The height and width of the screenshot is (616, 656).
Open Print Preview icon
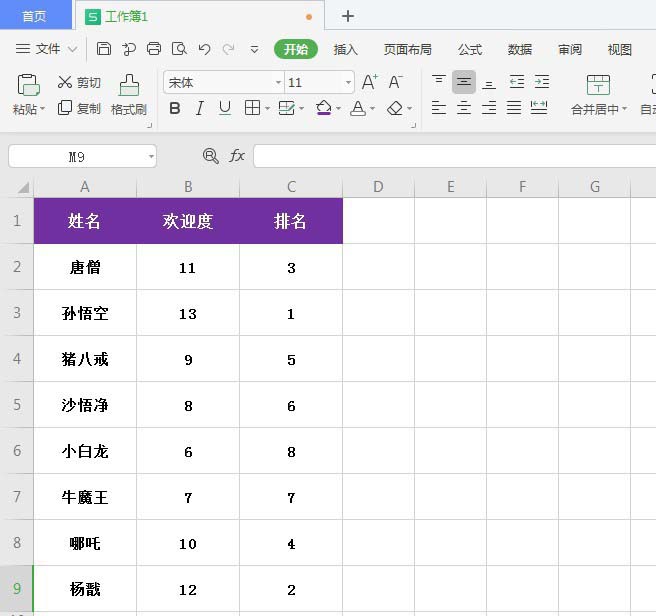[179, 49]
